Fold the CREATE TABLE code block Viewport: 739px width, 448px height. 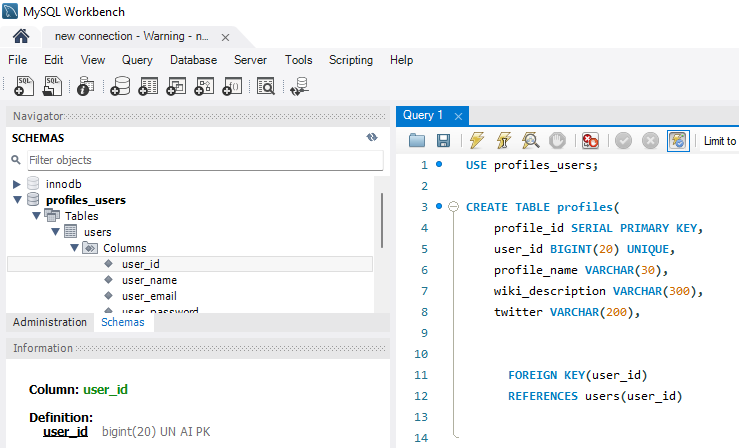453,206
